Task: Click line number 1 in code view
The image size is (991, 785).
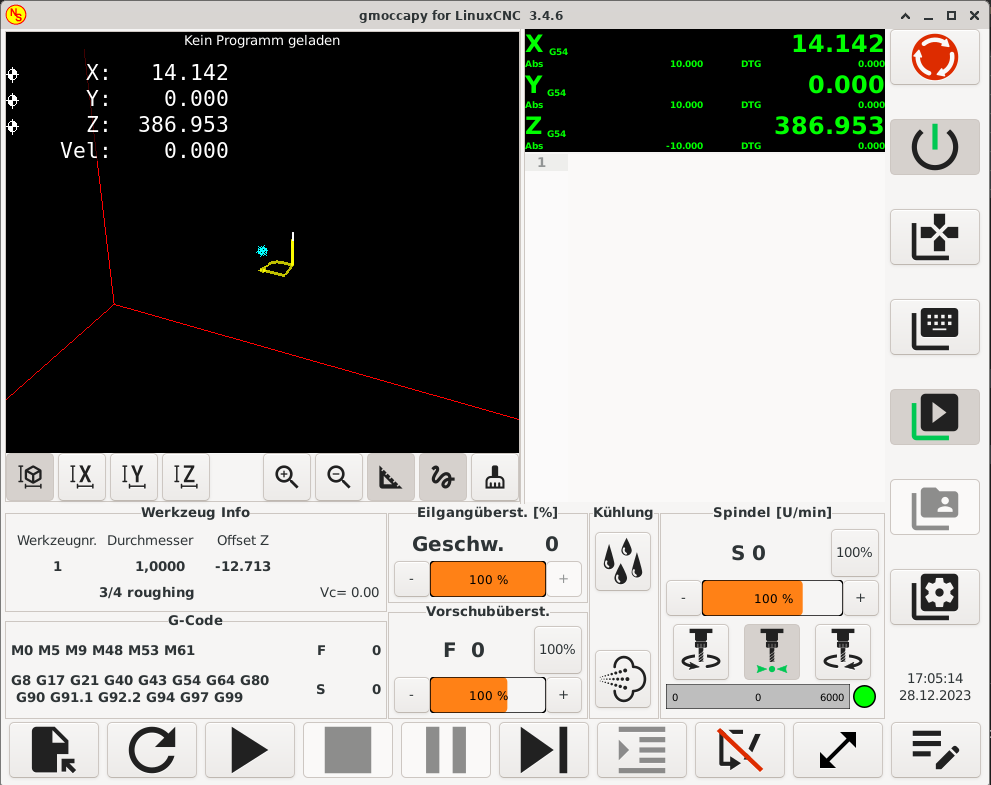Action: 542,162
